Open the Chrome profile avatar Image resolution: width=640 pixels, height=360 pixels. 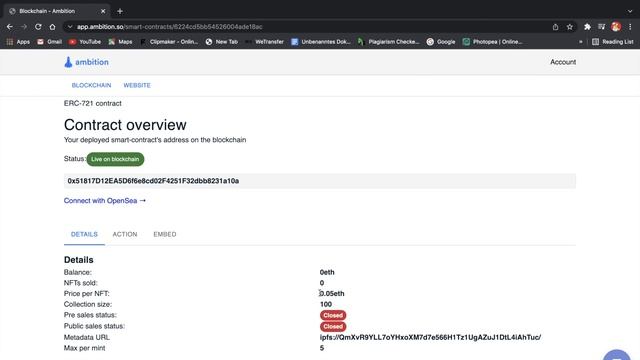coord(616,27)
